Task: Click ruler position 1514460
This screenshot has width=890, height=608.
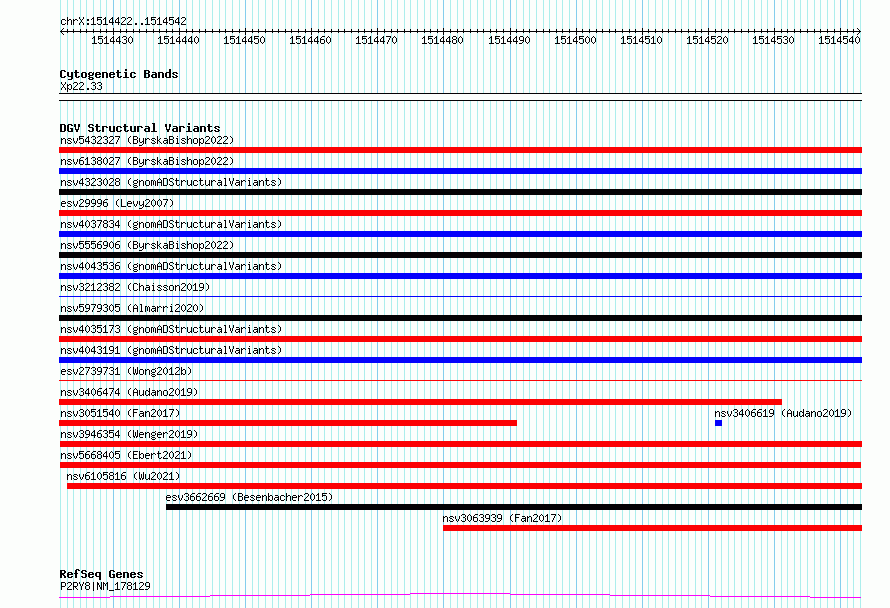Action: coord(310,40)
